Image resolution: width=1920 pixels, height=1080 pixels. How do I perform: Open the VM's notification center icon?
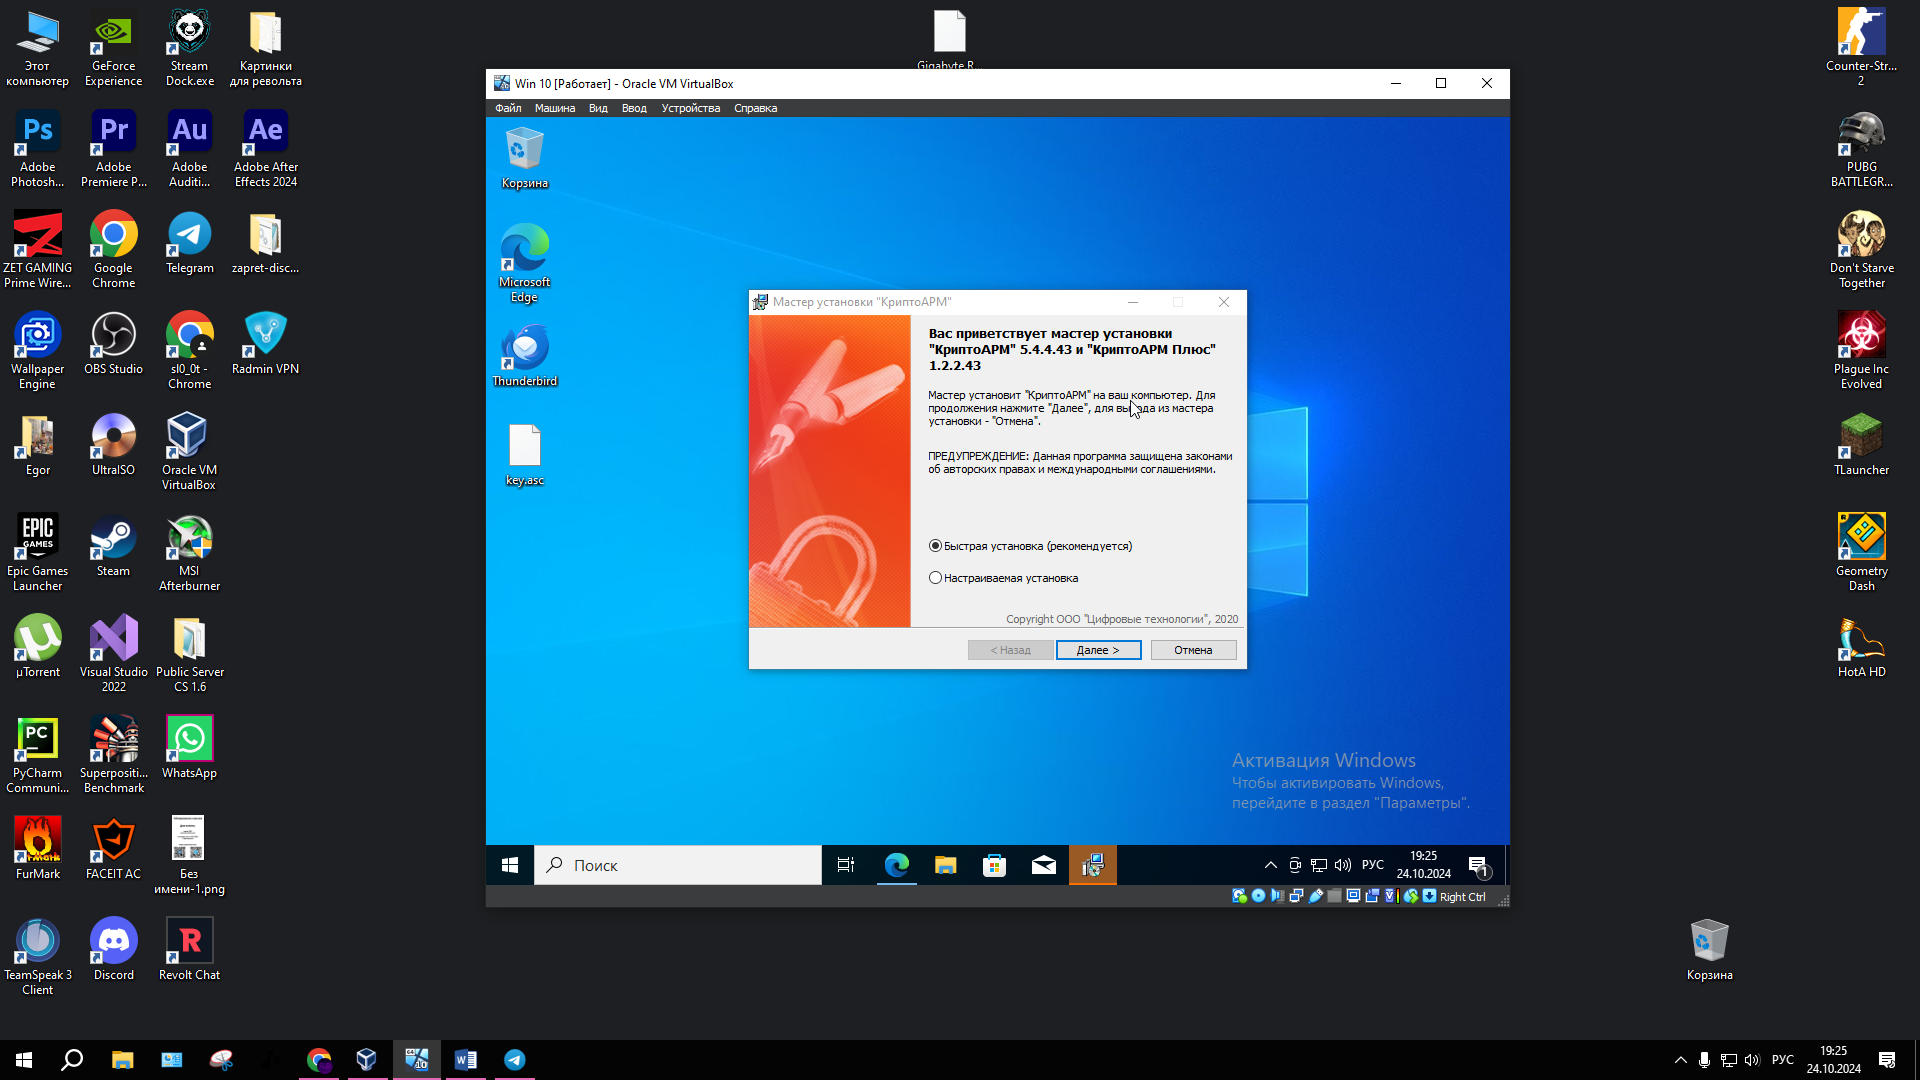[x=1478, y=866]
